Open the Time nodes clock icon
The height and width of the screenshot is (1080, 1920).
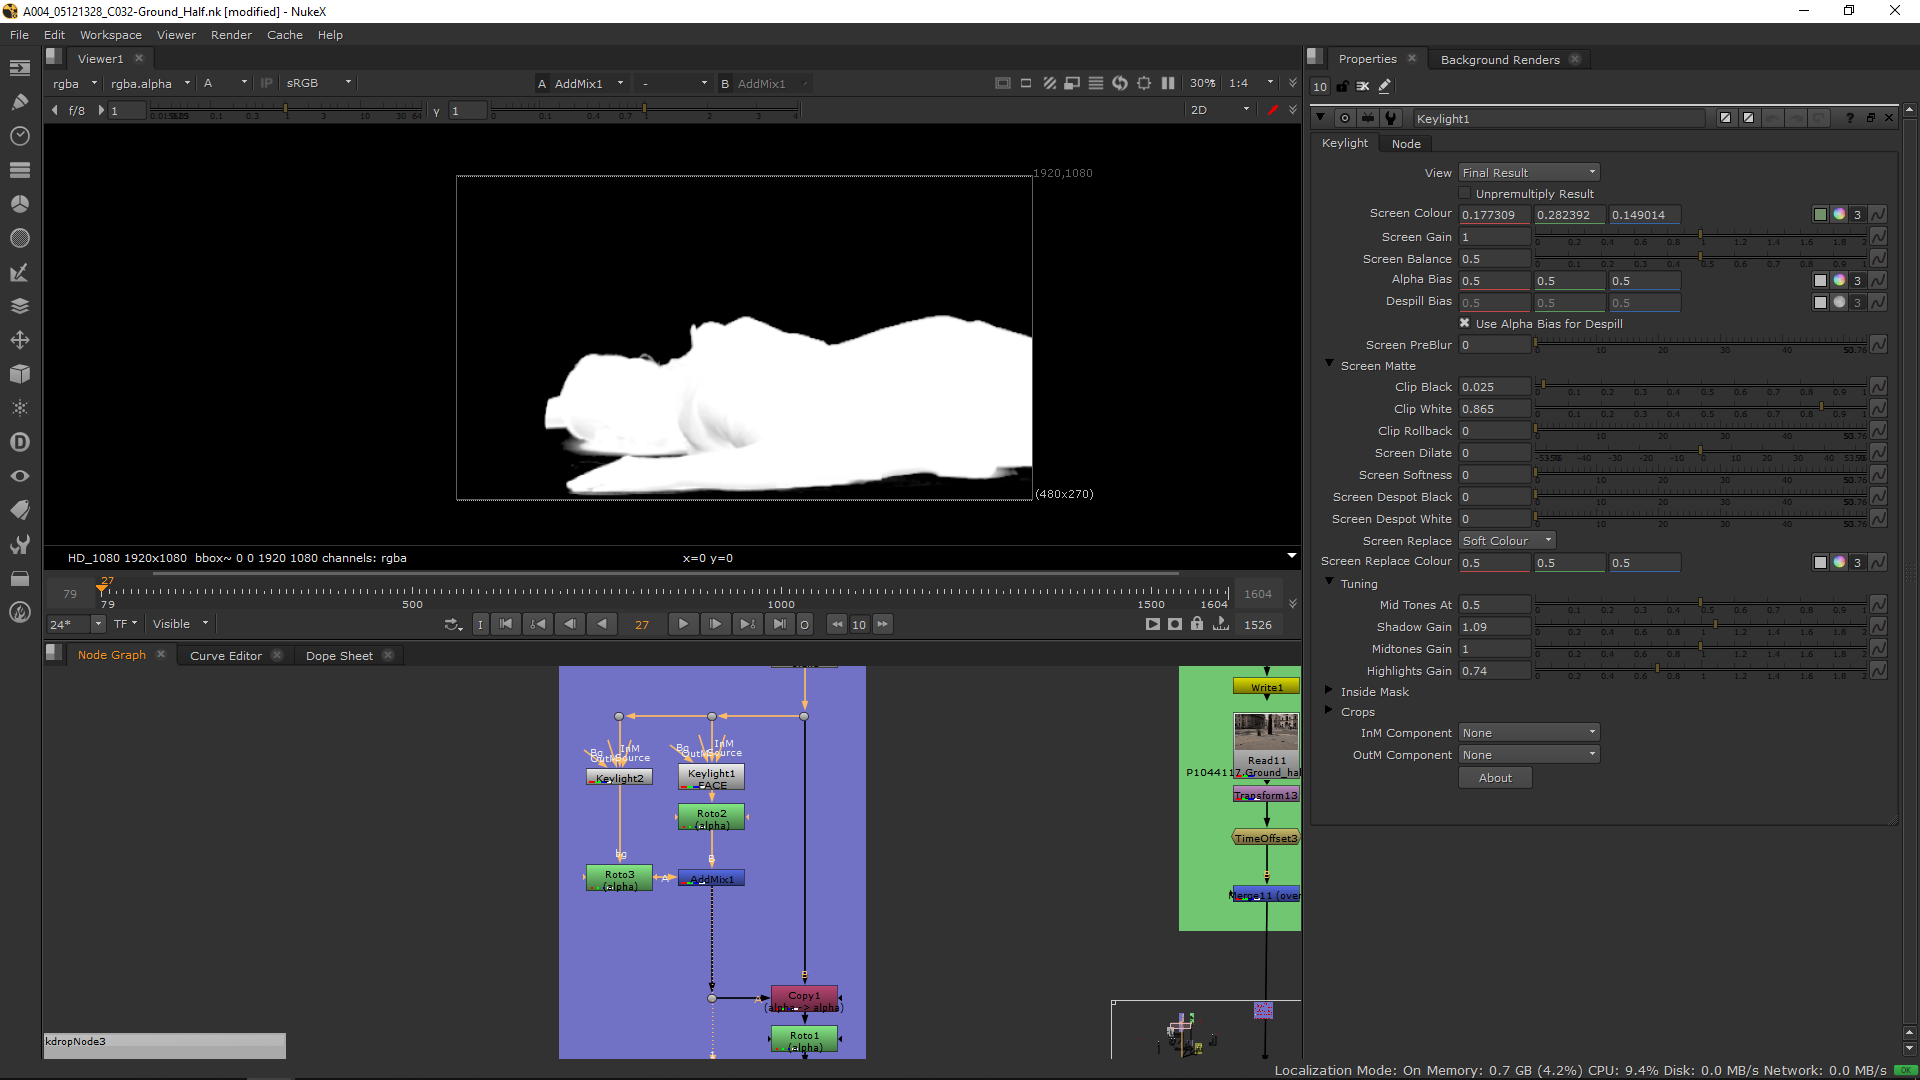coord(19,136)
